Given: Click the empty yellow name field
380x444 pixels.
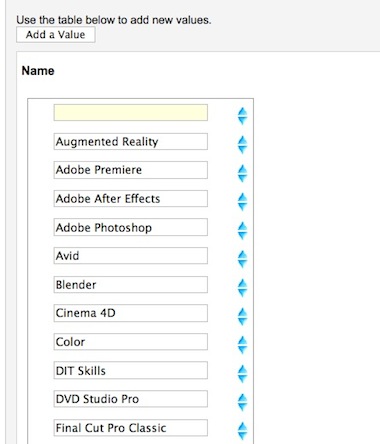Looking at the screenshot, I should tap(131, 112).
